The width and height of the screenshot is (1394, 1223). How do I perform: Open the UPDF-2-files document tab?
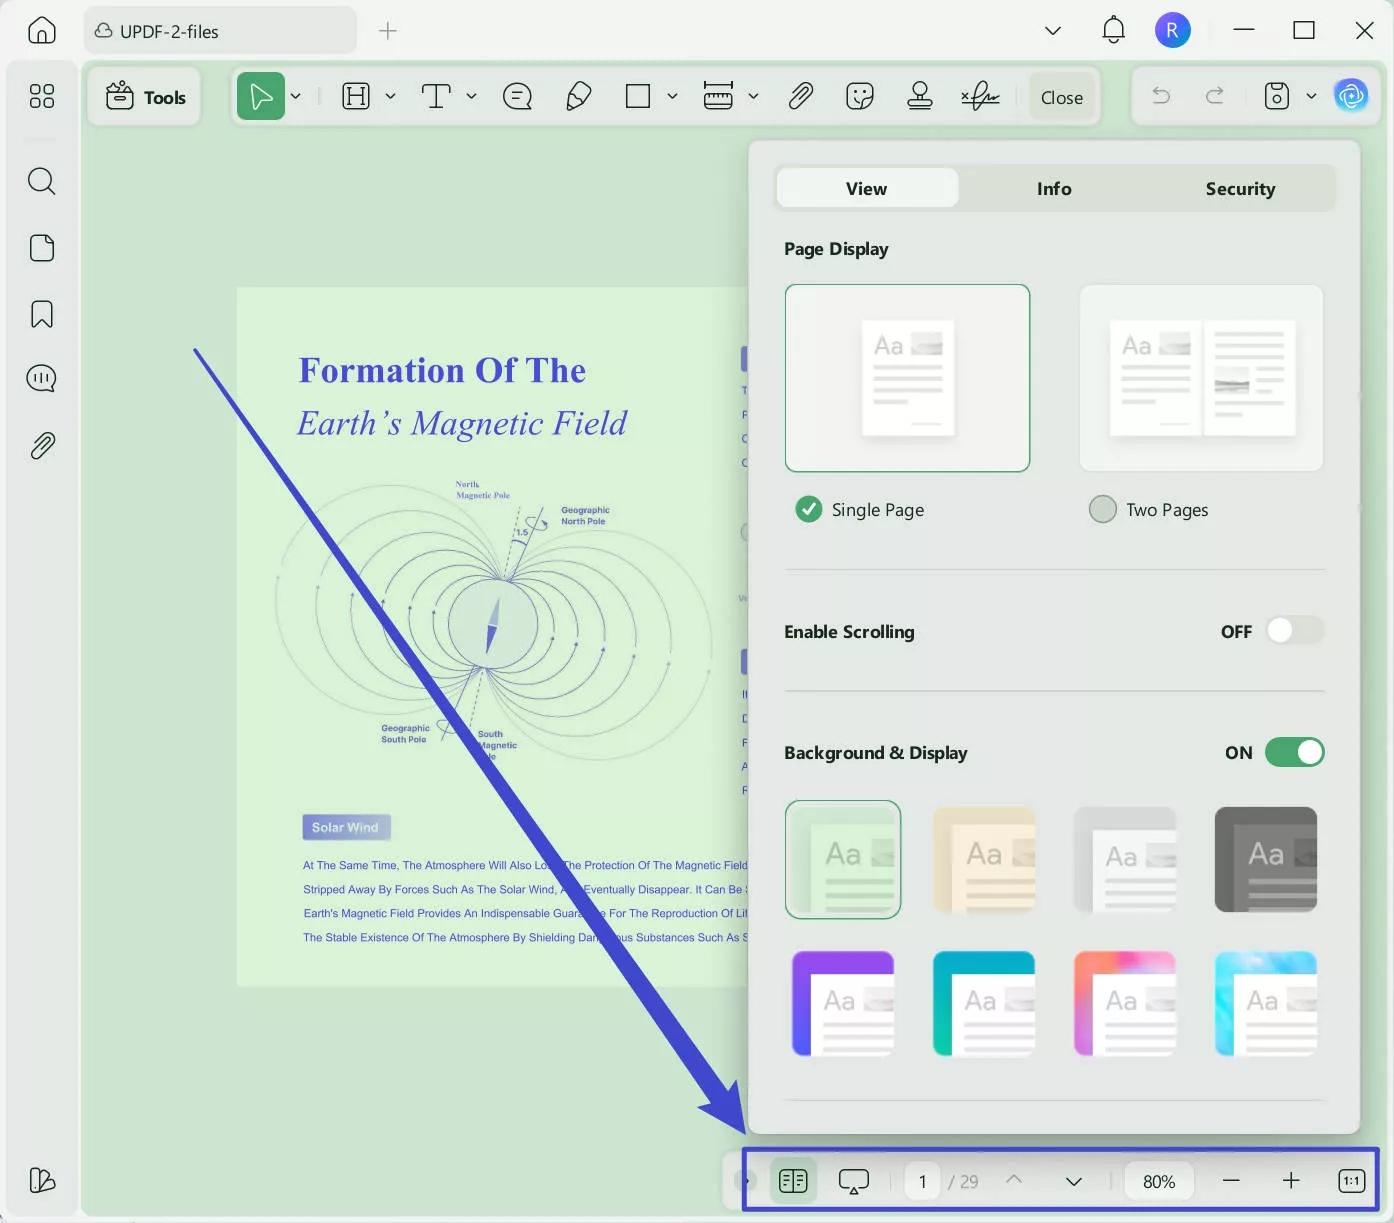[220, 31]
